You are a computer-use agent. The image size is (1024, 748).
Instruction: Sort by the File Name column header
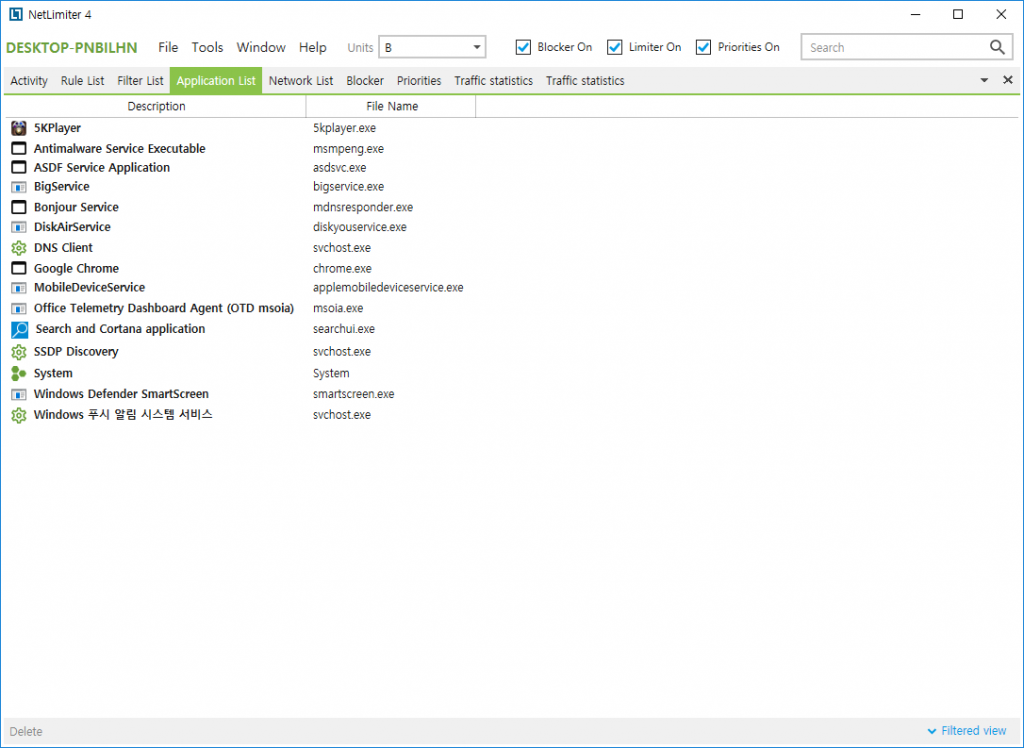pyautogui.click(x=391, y=106)
